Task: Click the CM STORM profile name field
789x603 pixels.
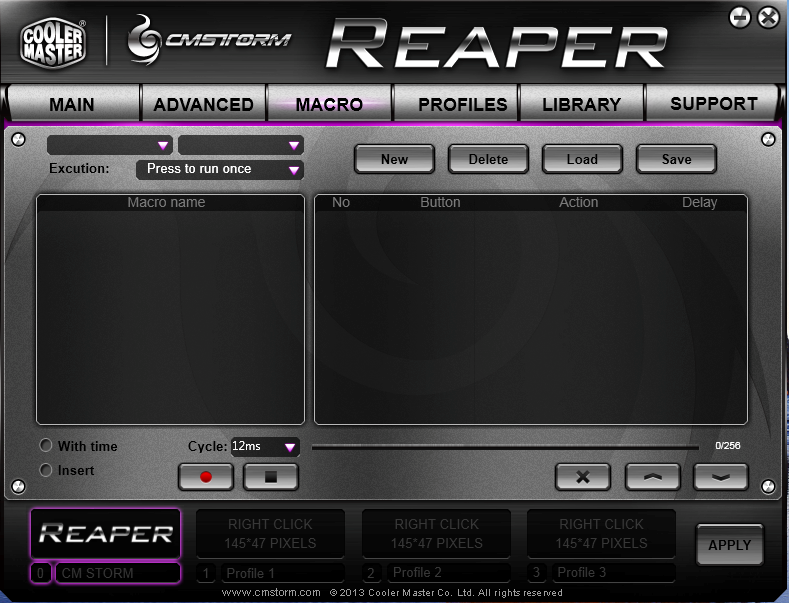Action: 118,573
